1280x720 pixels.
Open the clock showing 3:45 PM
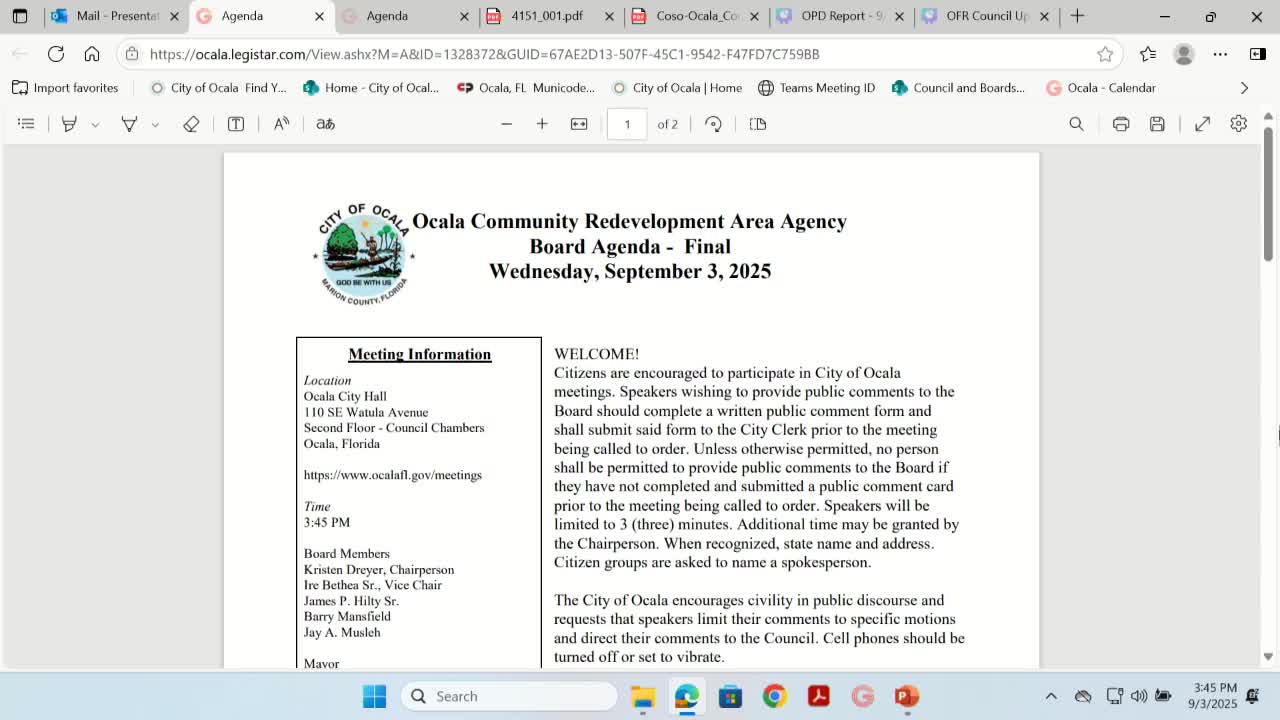click(1215, 696)
